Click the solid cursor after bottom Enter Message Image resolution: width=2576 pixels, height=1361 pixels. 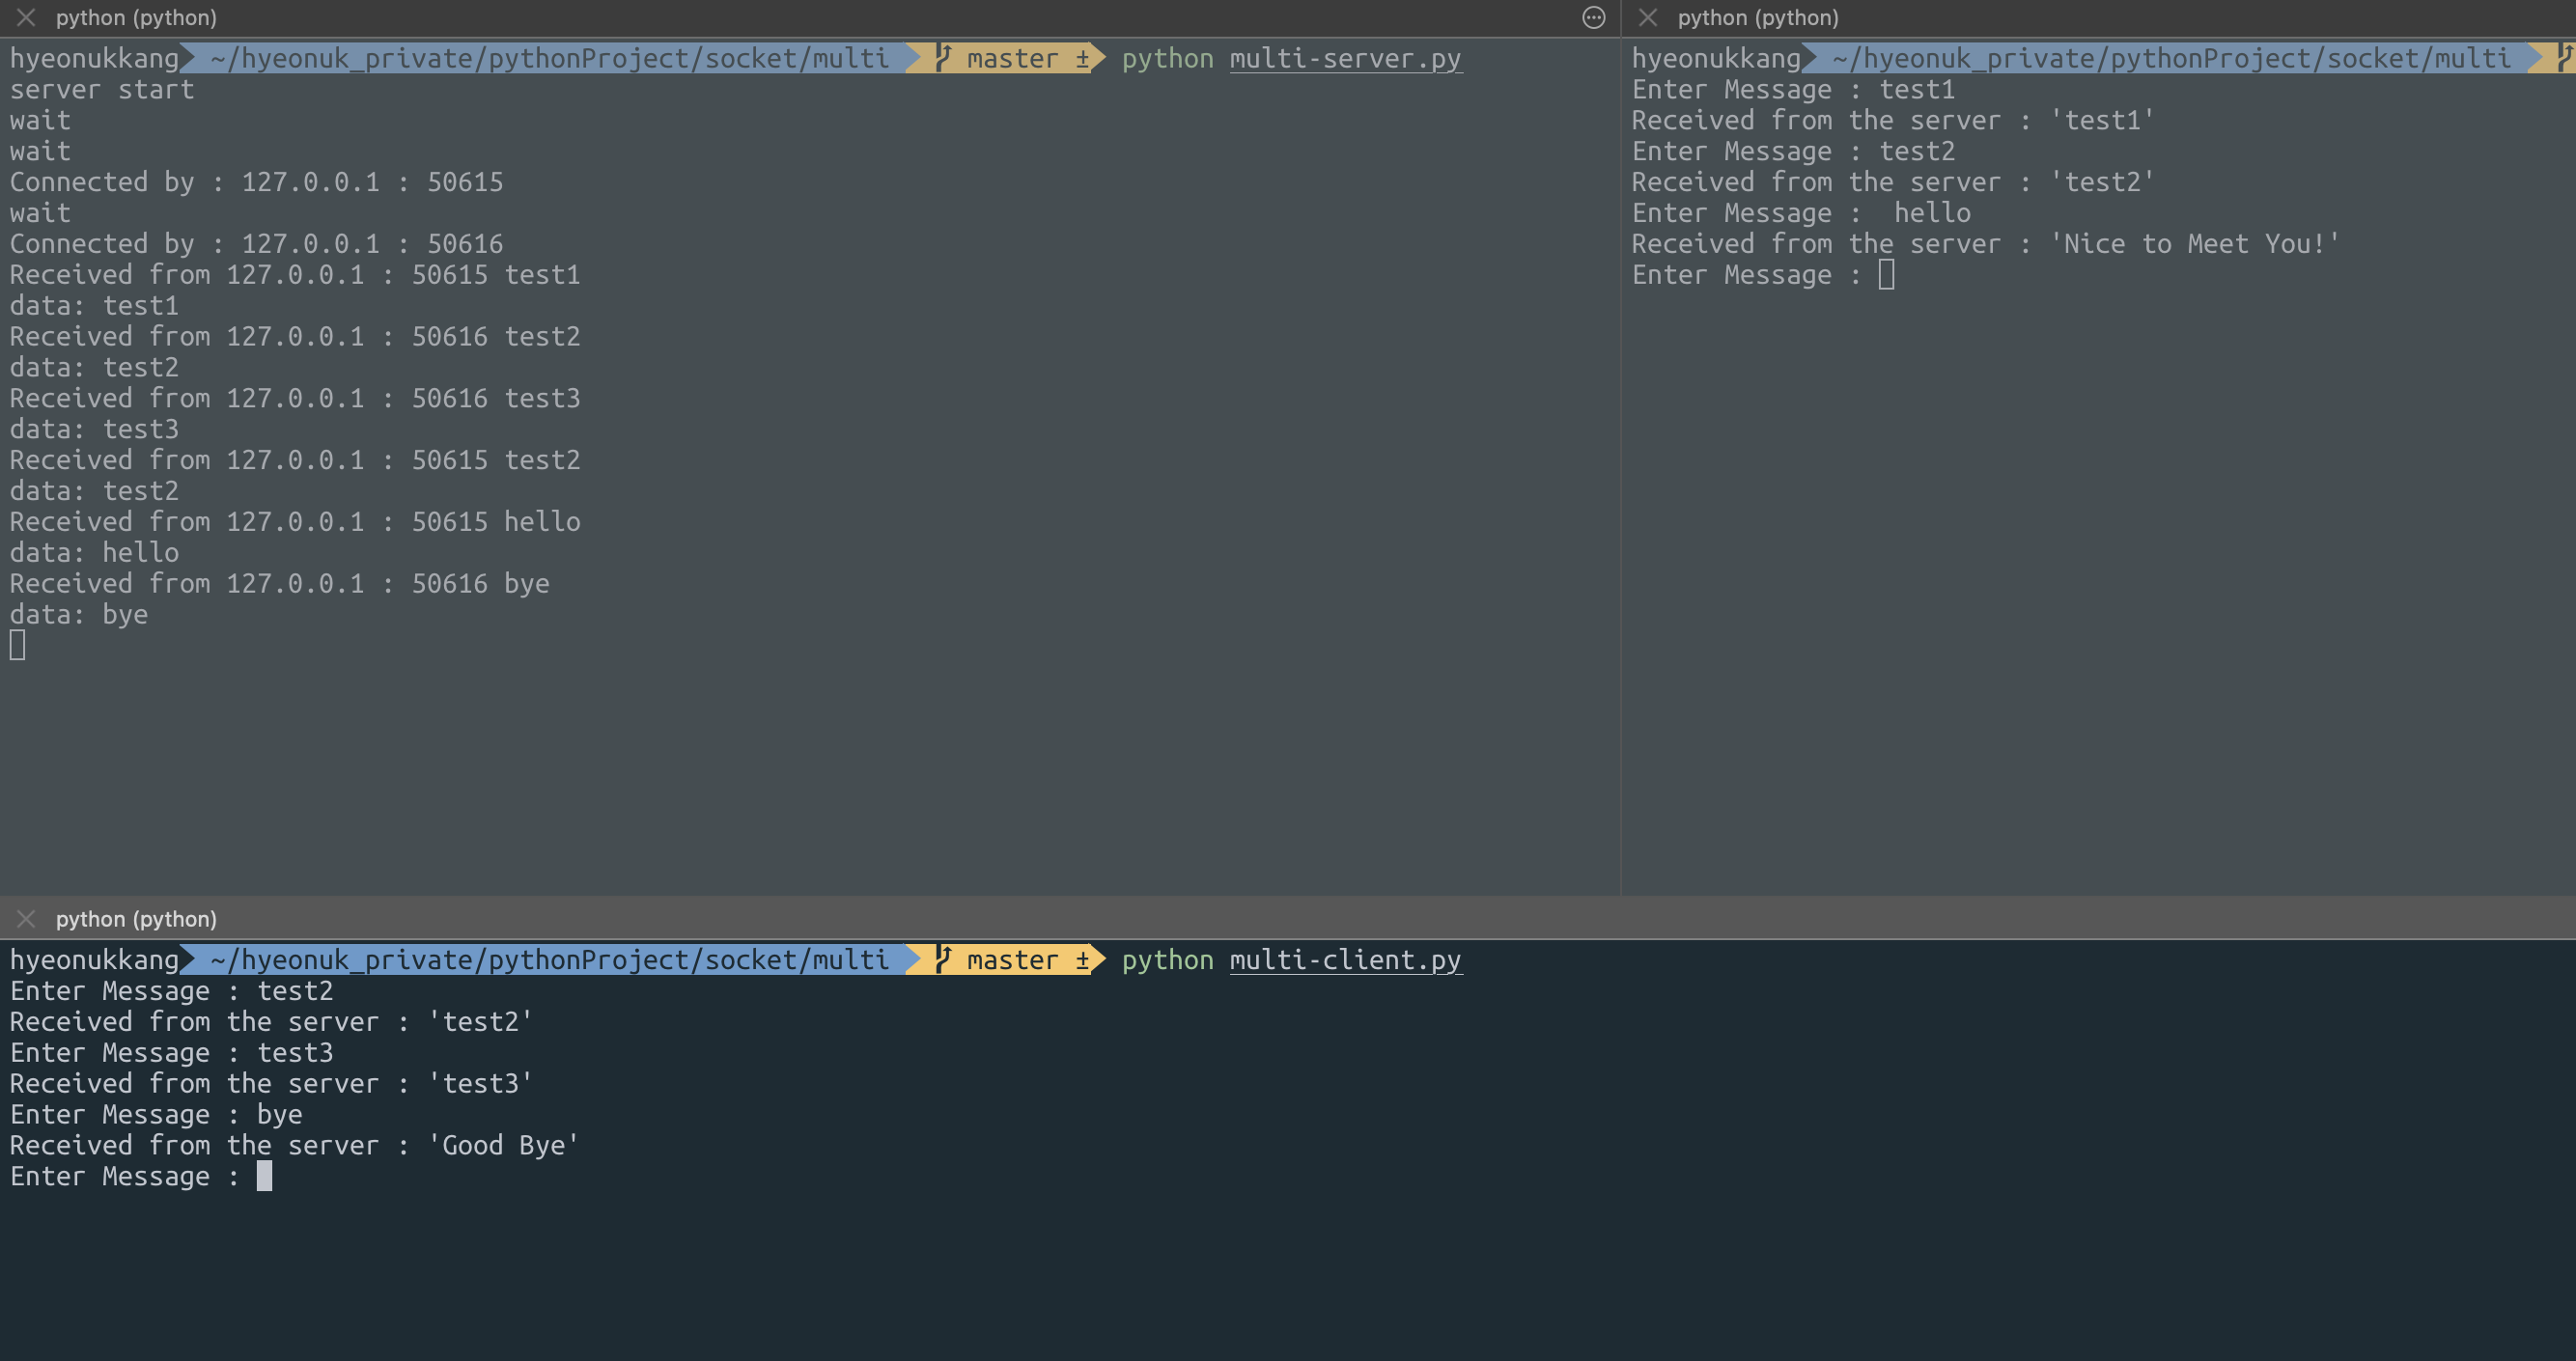tap(264, 1176)
